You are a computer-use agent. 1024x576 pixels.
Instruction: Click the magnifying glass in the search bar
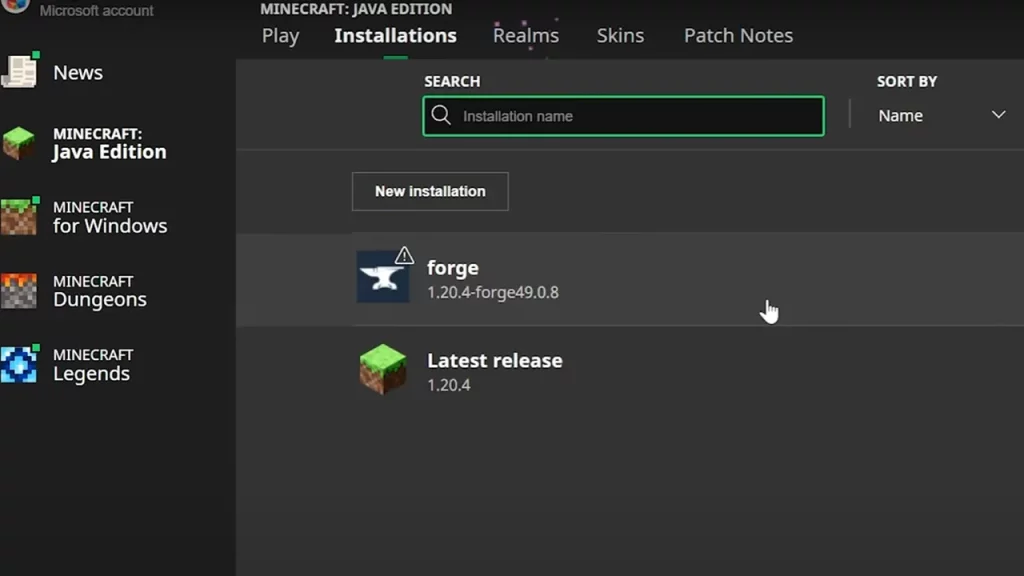coord(441,115)
